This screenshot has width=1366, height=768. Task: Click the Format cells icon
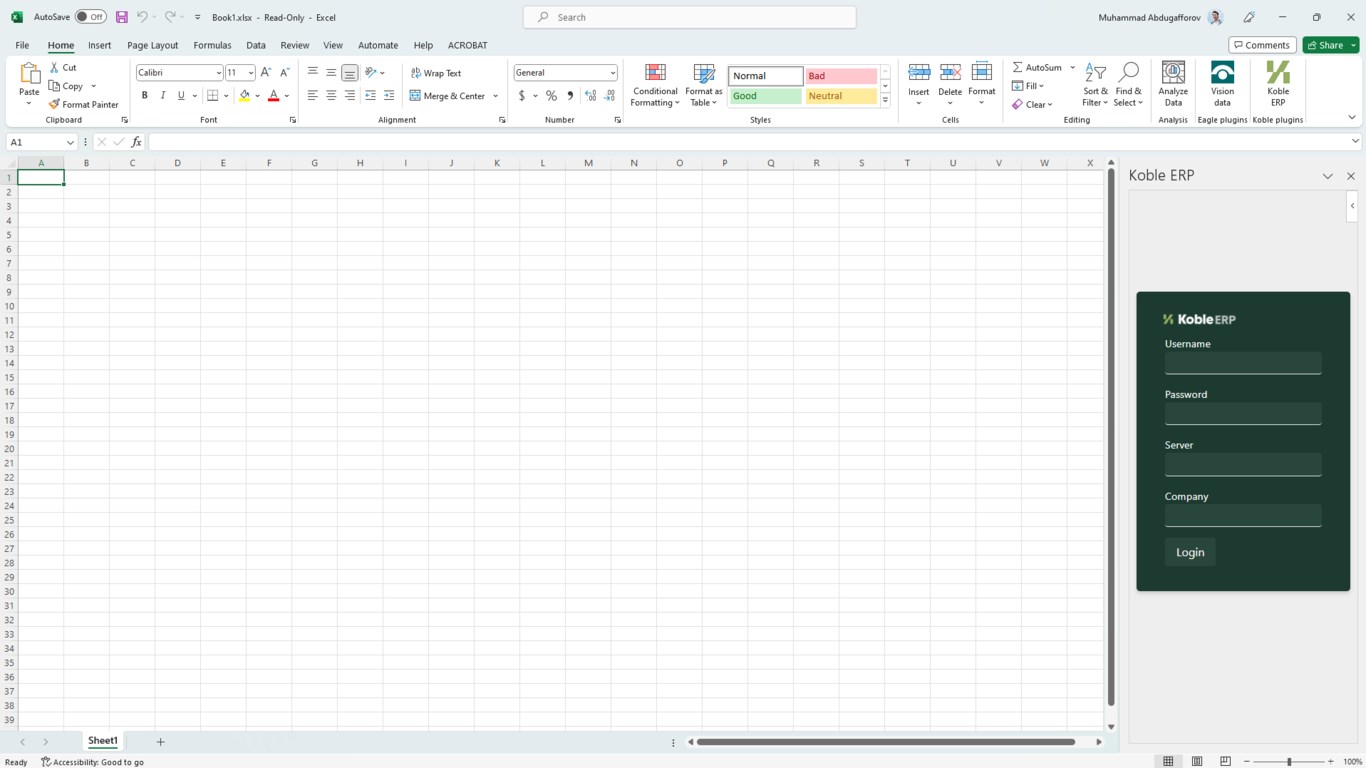982,72
